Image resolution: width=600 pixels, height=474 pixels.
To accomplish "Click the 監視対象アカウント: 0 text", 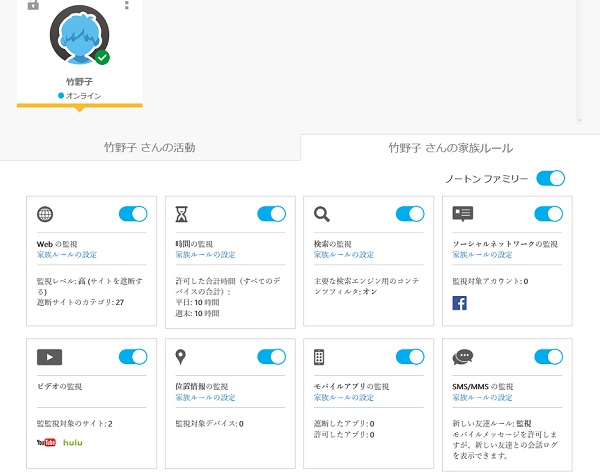I will (490, 281).
